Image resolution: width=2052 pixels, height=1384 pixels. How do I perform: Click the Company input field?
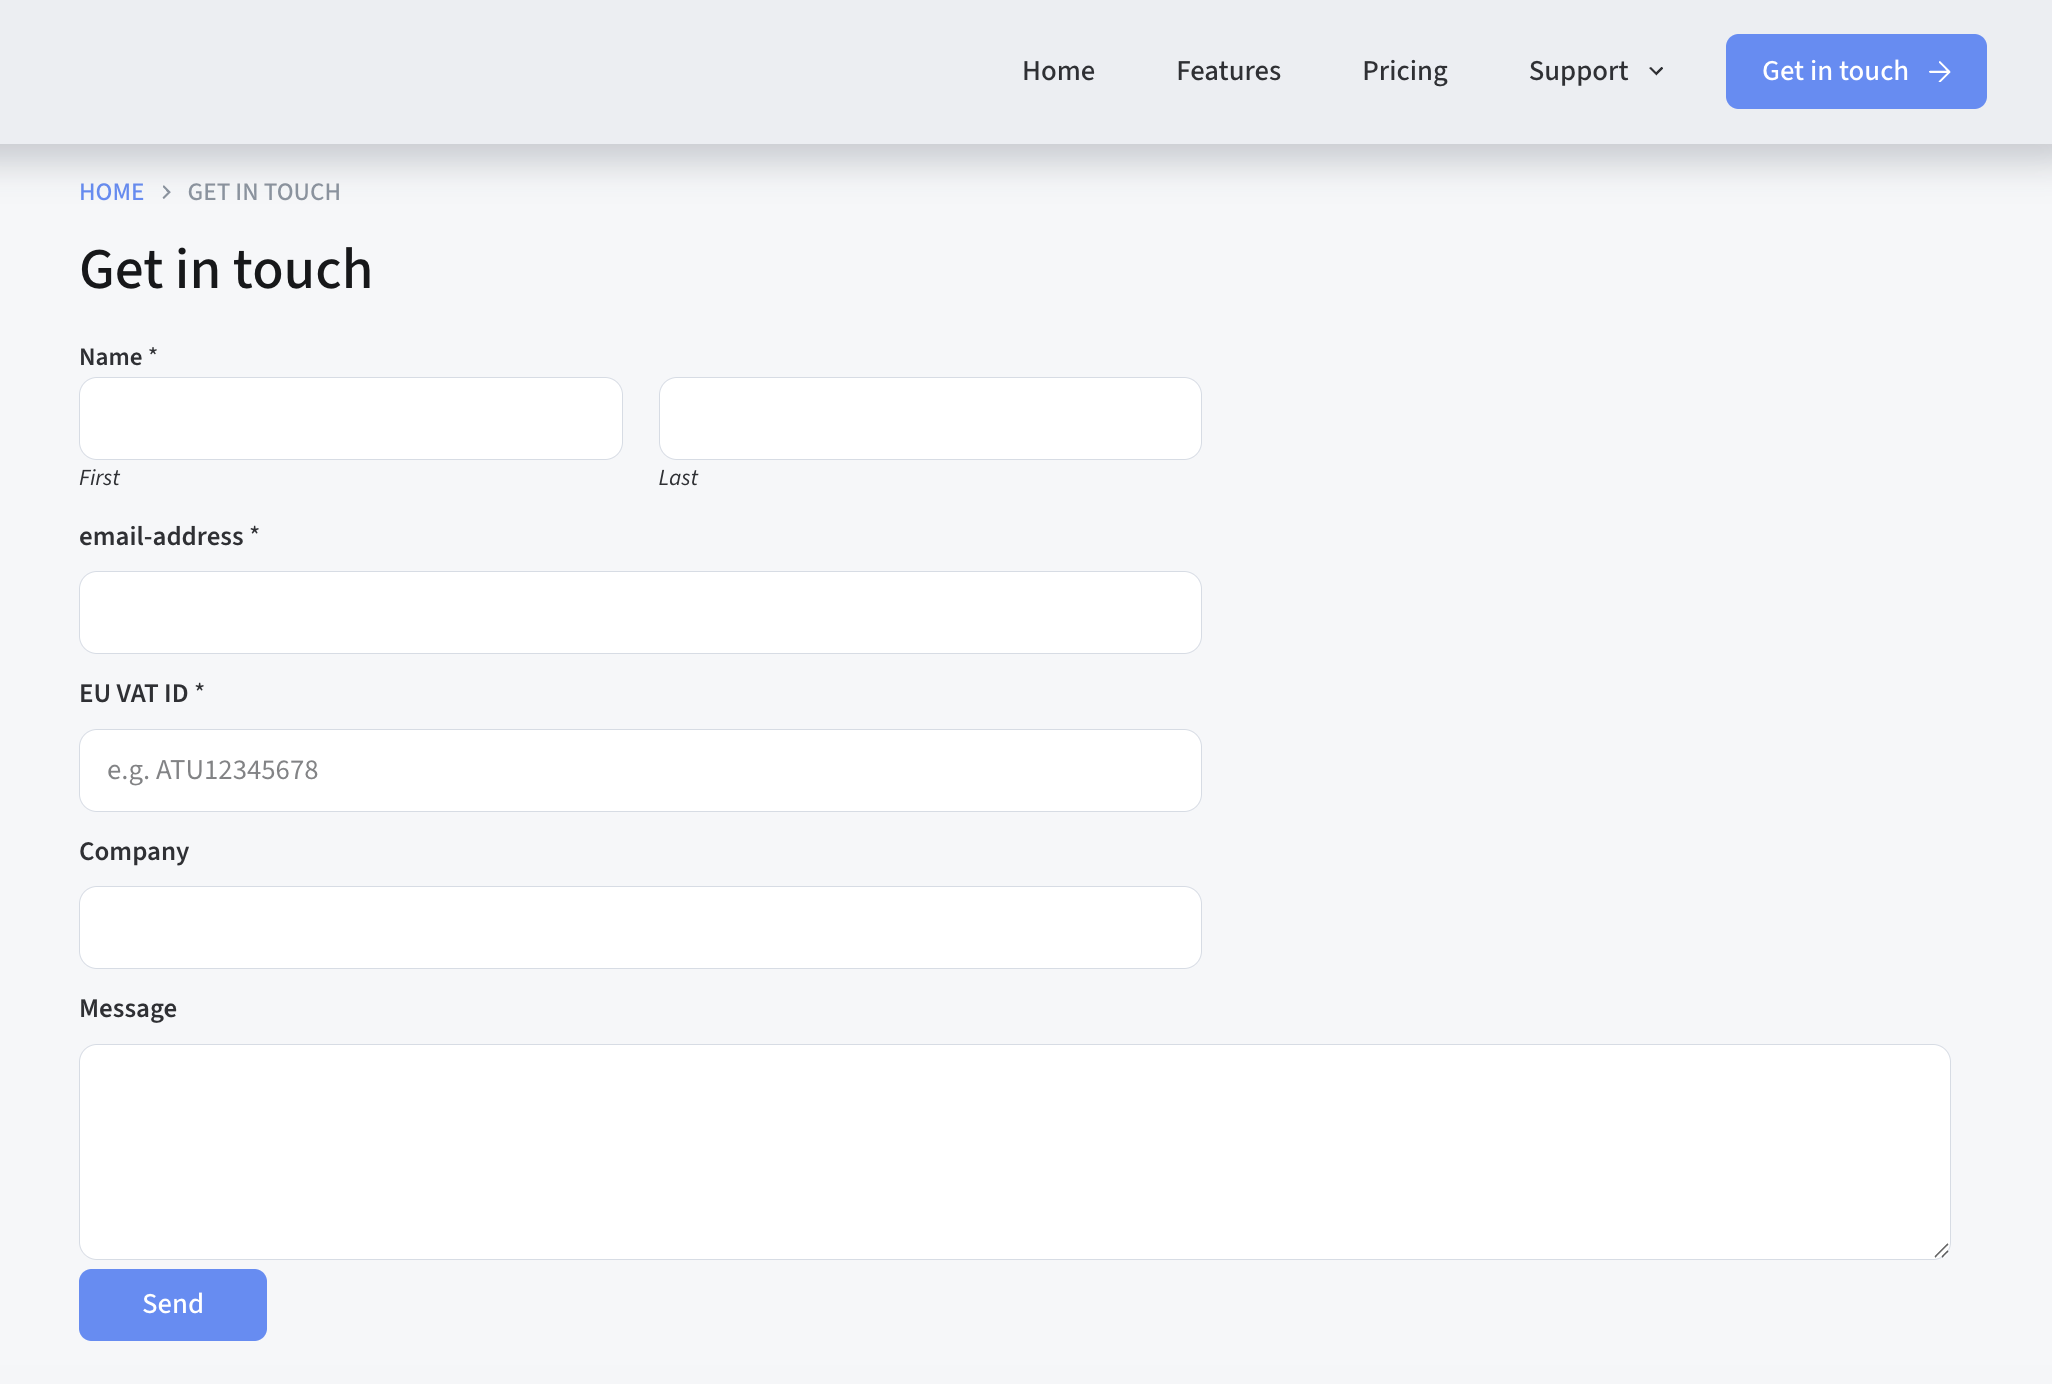point(639,927)
